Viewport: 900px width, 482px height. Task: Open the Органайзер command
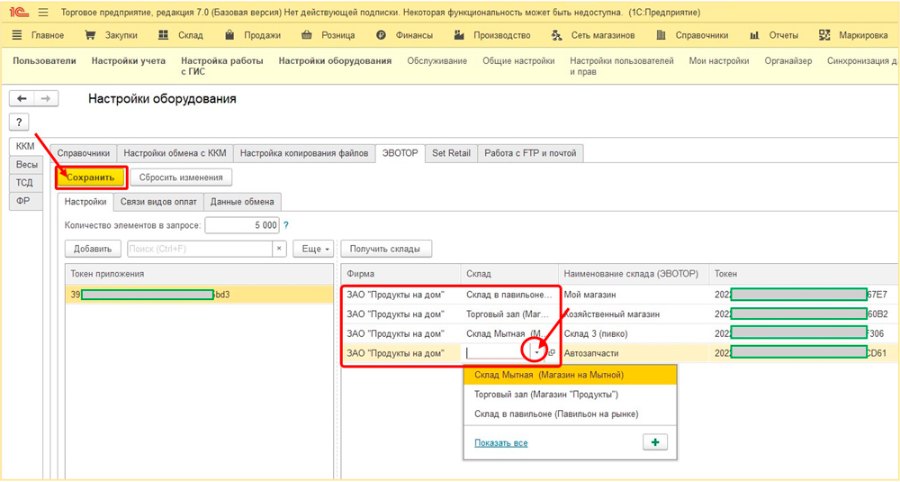tap(788, 61)
